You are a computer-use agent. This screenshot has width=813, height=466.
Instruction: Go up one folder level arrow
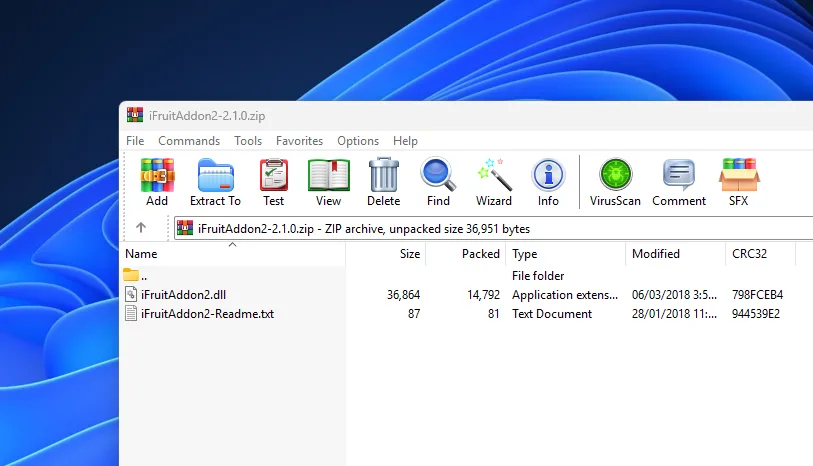[141, 228]
